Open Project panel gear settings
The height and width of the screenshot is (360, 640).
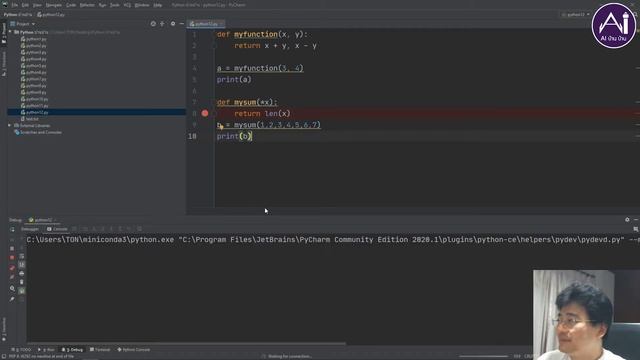pos(173,24)
